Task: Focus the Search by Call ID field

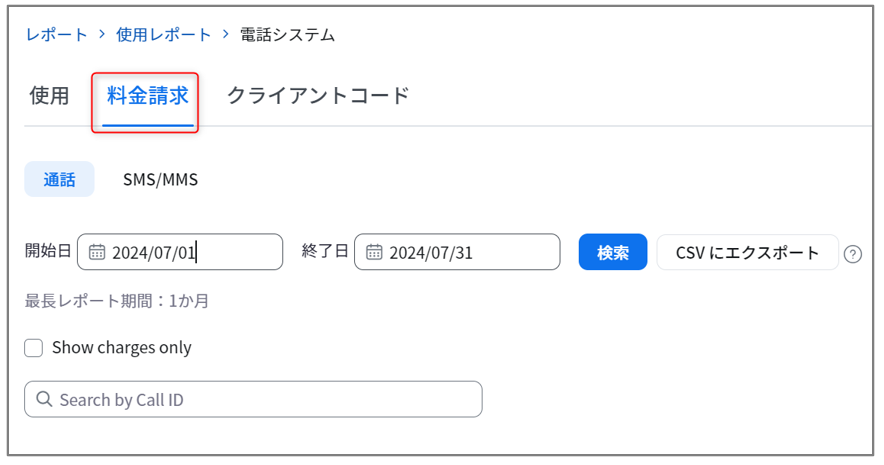Action: (253, 399)
